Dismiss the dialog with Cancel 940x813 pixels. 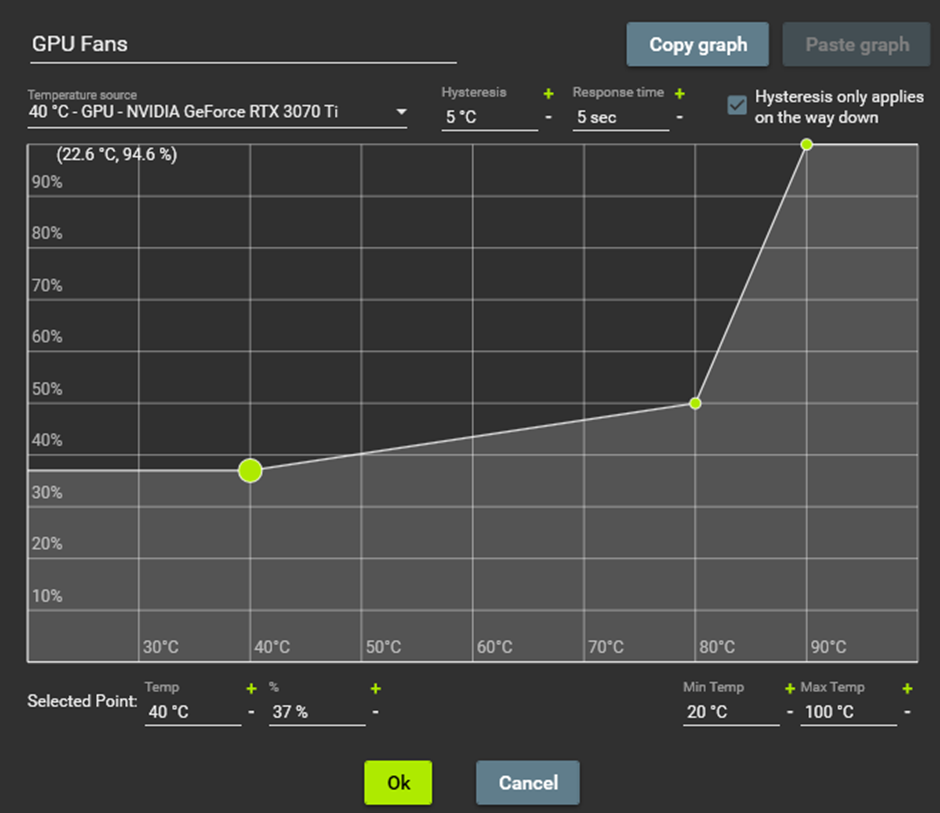[527, 783]
